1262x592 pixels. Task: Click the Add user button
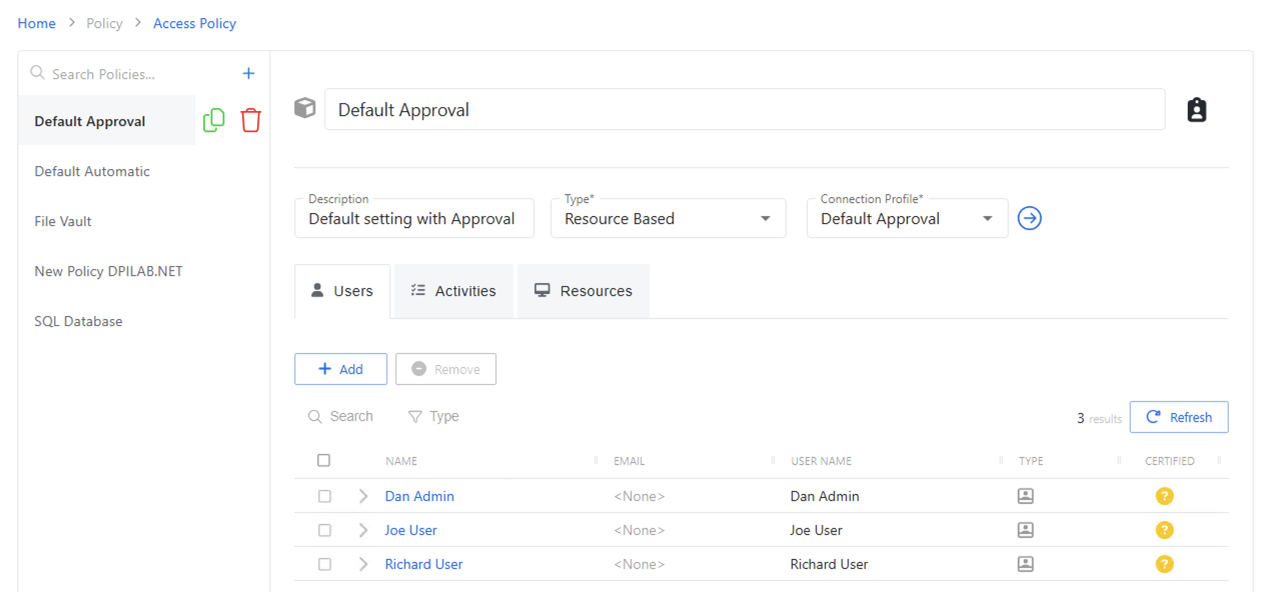[340, 369]
